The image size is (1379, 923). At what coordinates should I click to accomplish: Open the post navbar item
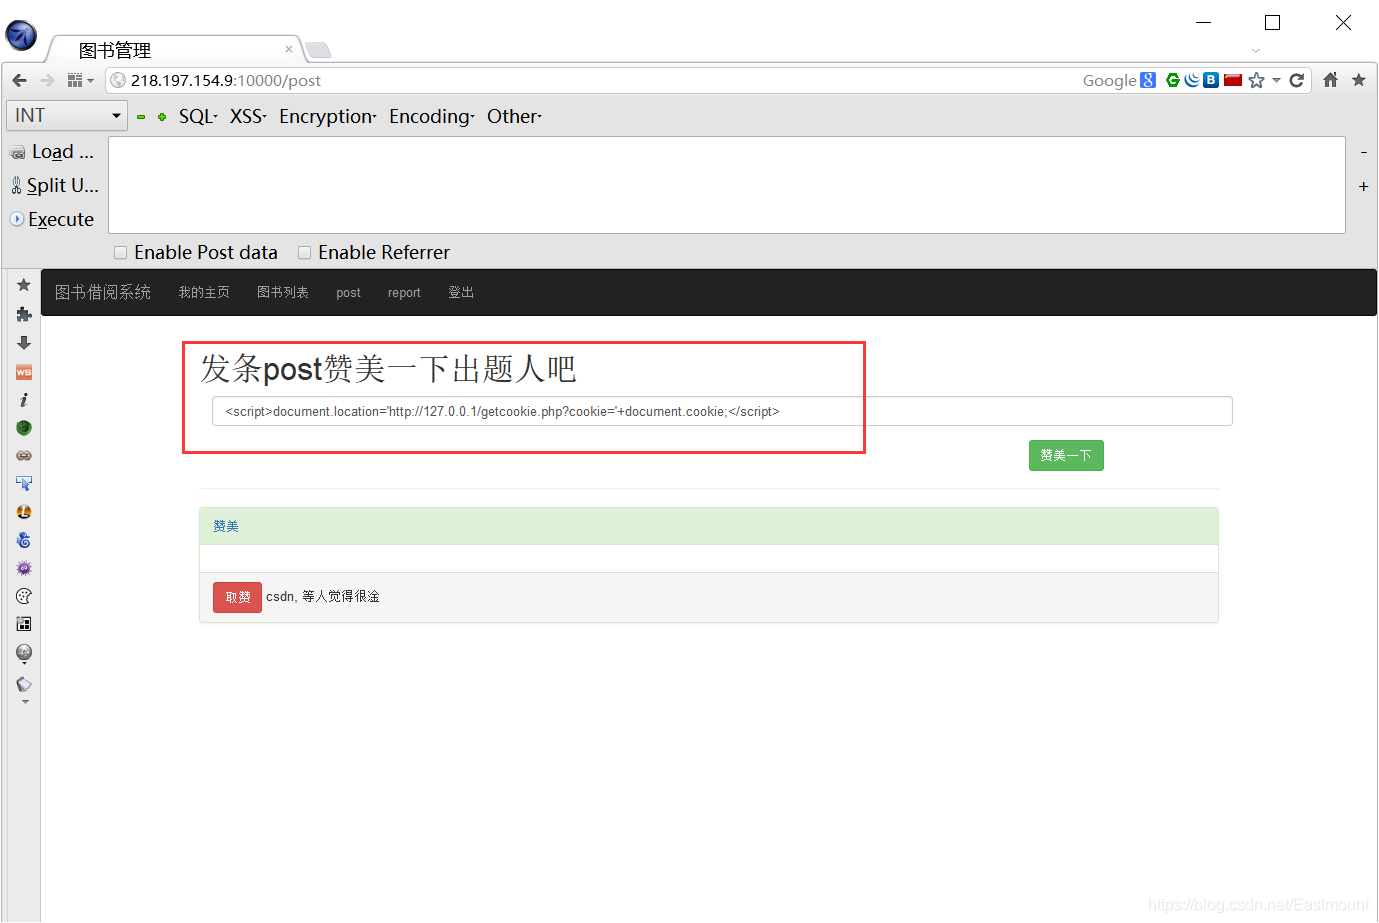pyautogui.click(x=348, y=293)
